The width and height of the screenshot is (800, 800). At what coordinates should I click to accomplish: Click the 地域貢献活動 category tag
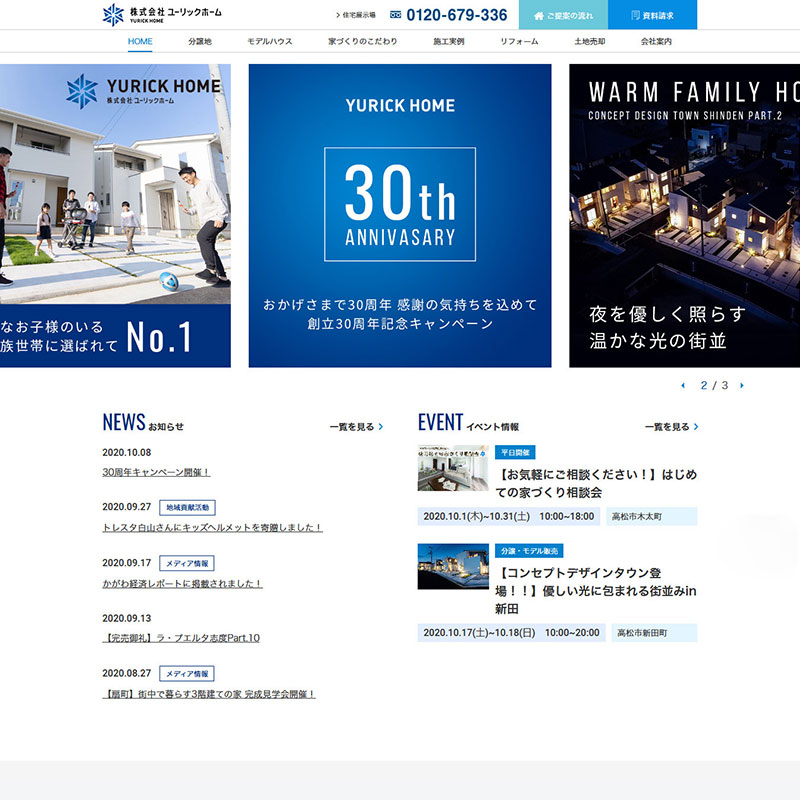coord(187,507)
